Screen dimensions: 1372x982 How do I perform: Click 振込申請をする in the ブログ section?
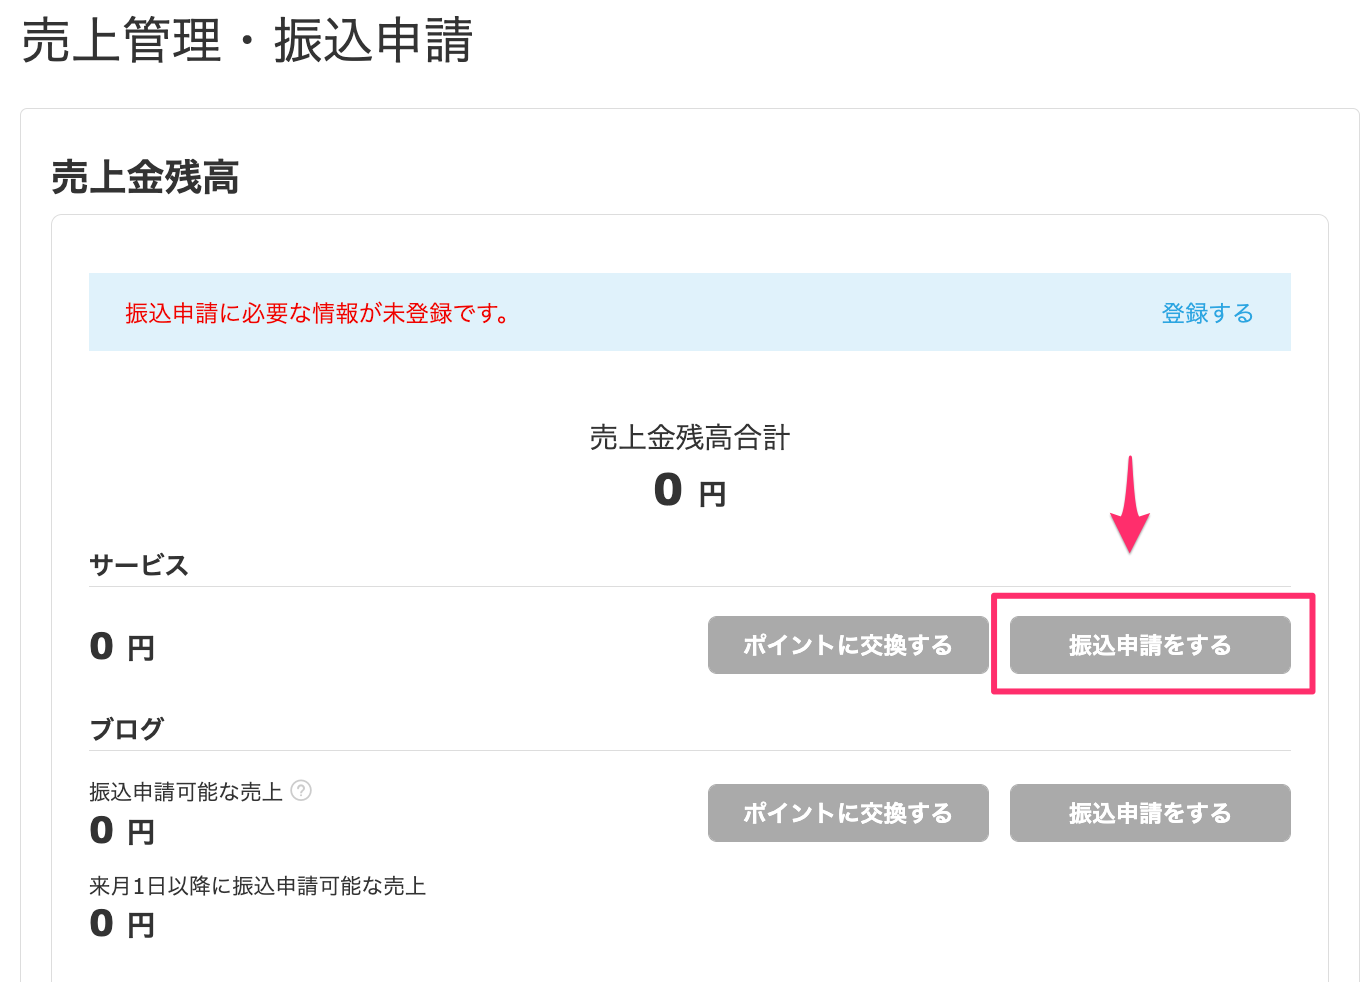tap(1150, 813)
